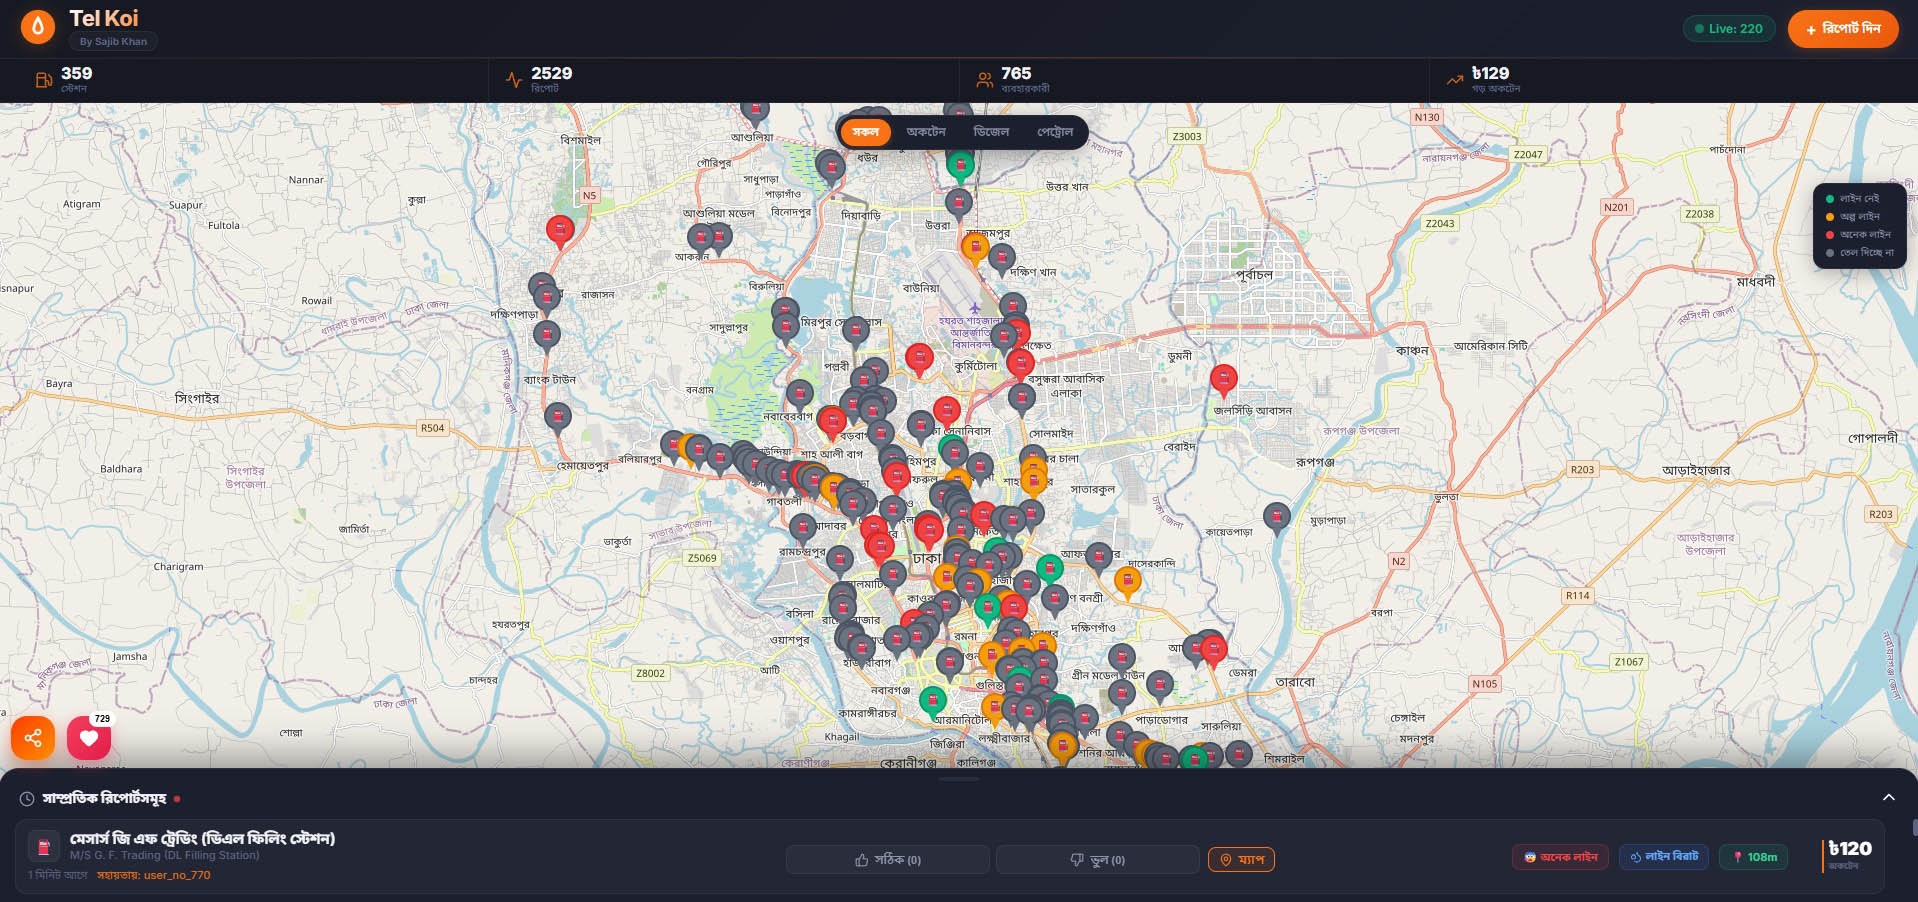Open the ম্যাপ link on the report card

click(1241, 859)
